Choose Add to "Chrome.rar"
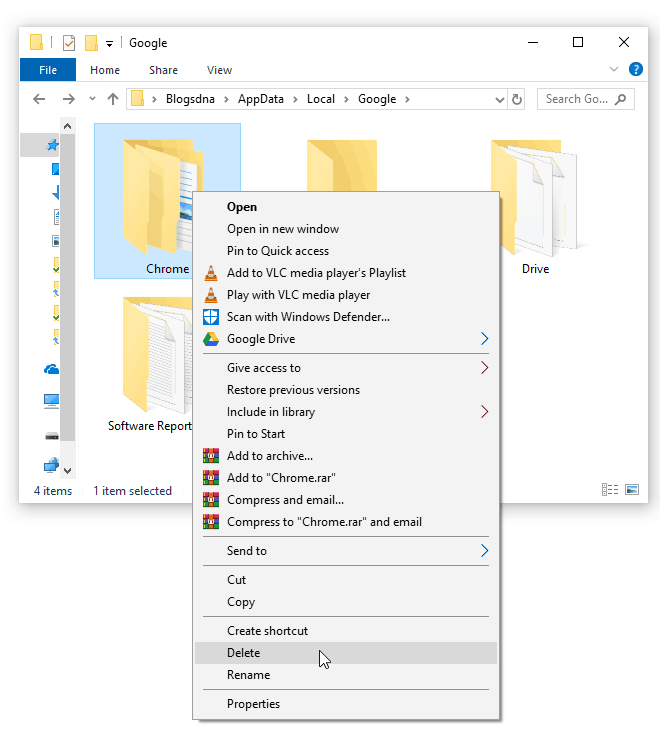Viewport: 660px width, 732px height. pyautogui.click(x=346, y=478)
